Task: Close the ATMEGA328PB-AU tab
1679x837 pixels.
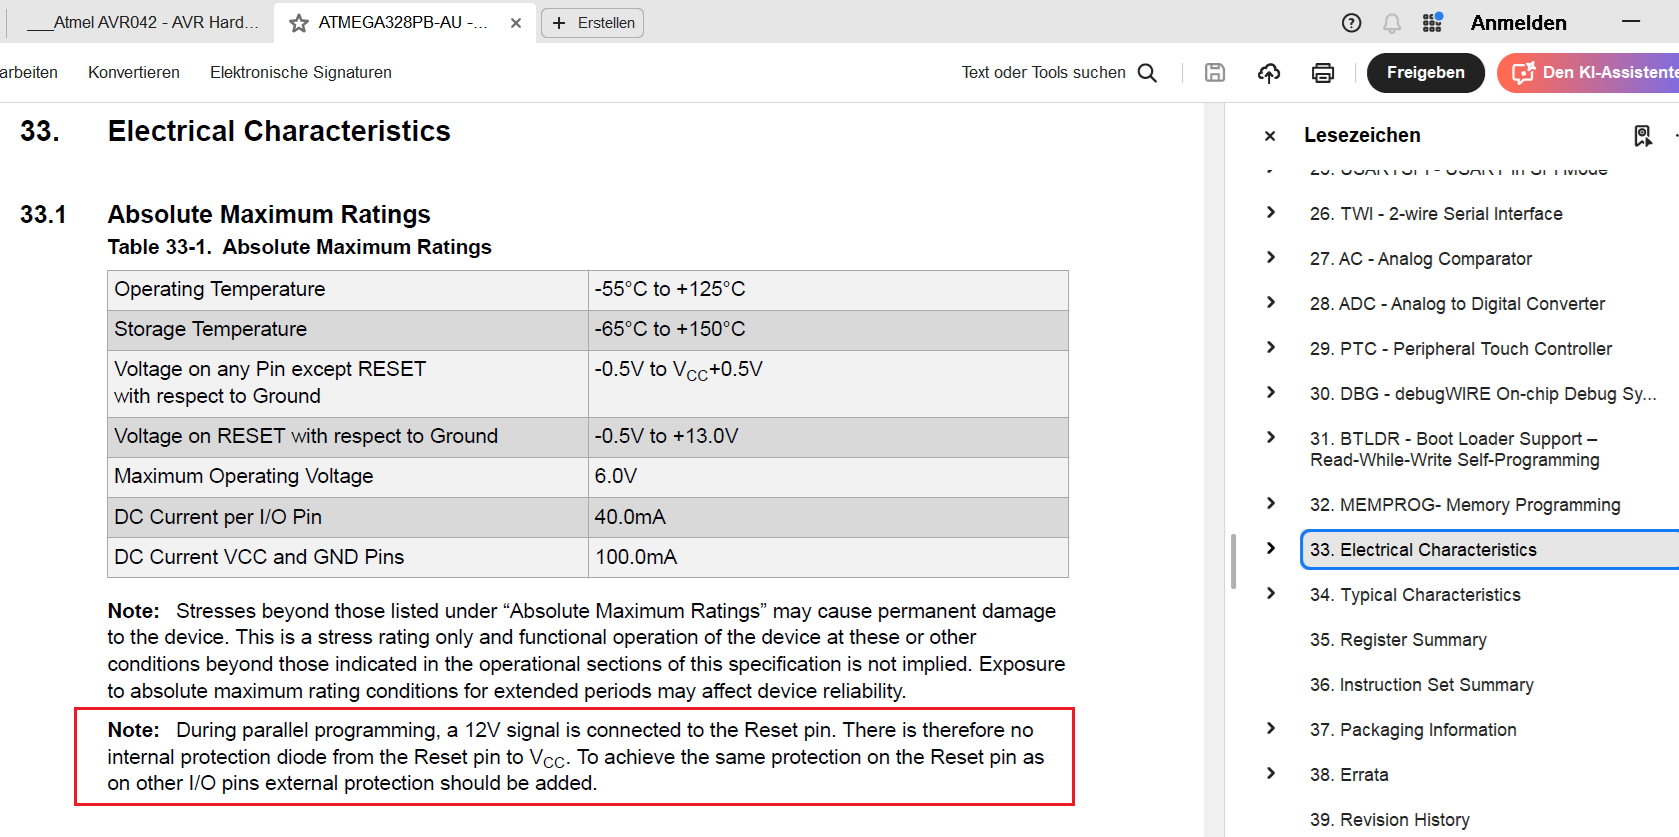Action: coord(516,23)
